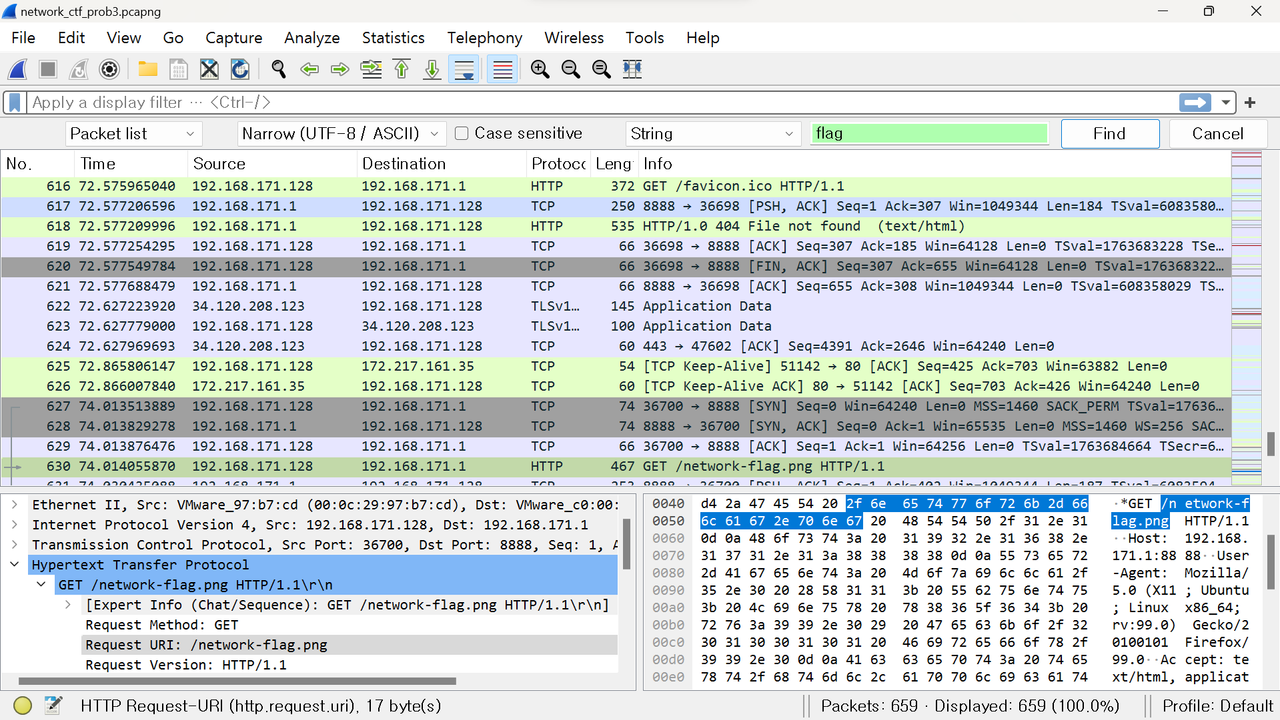
Task: Open the Capture menu
Action: click(x=234, y=38)
